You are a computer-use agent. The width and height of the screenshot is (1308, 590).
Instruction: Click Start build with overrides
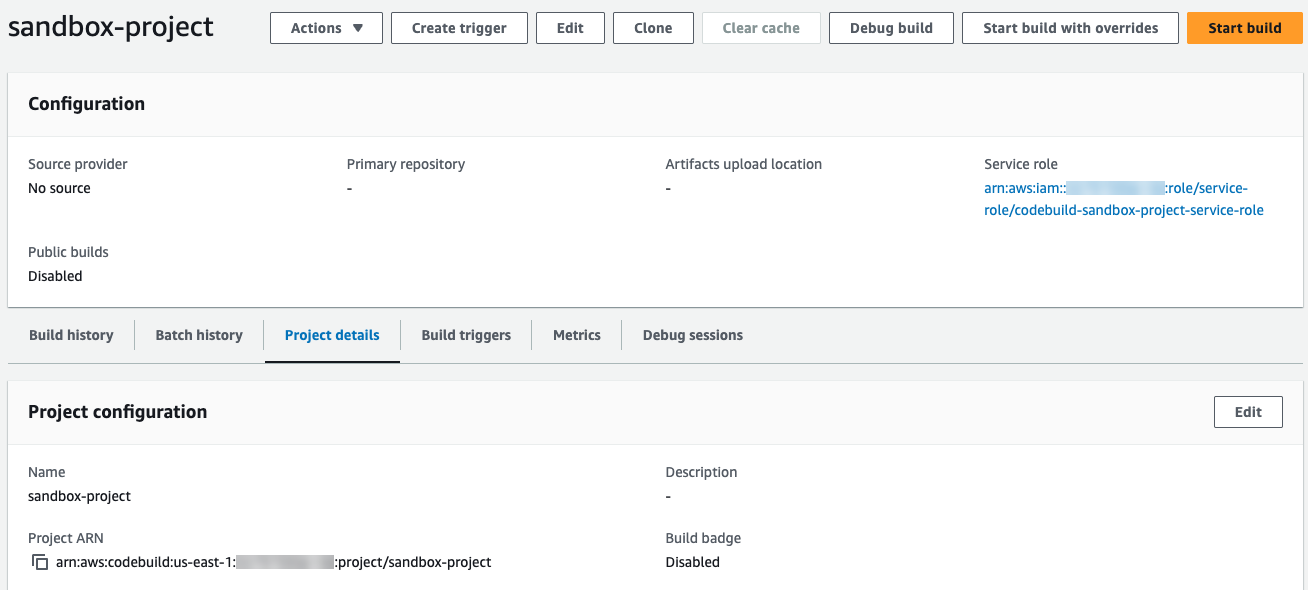pos(1070,28)
